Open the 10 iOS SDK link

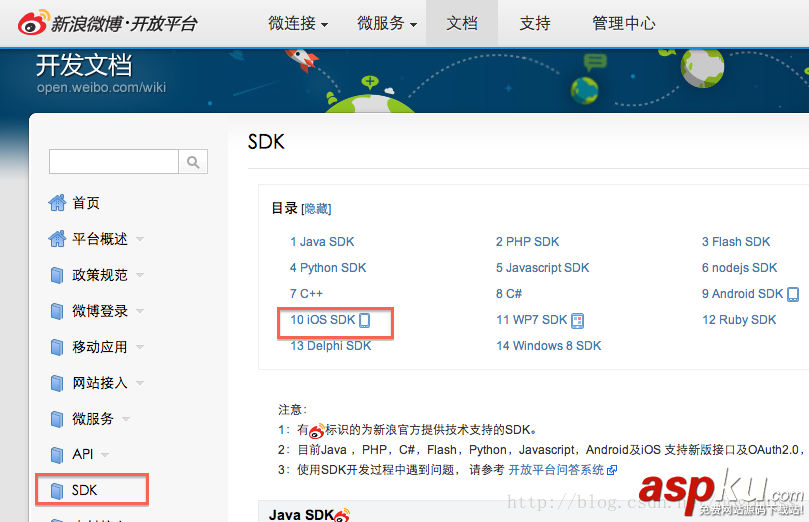pyautogui.click(x=322, y=320)
